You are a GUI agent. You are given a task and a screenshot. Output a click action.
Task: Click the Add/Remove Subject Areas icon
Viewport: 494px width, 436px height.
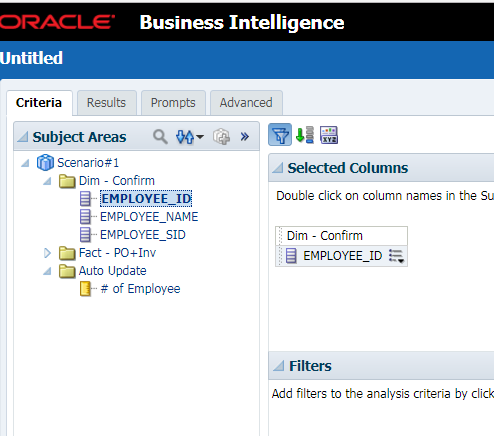(221, 137)
